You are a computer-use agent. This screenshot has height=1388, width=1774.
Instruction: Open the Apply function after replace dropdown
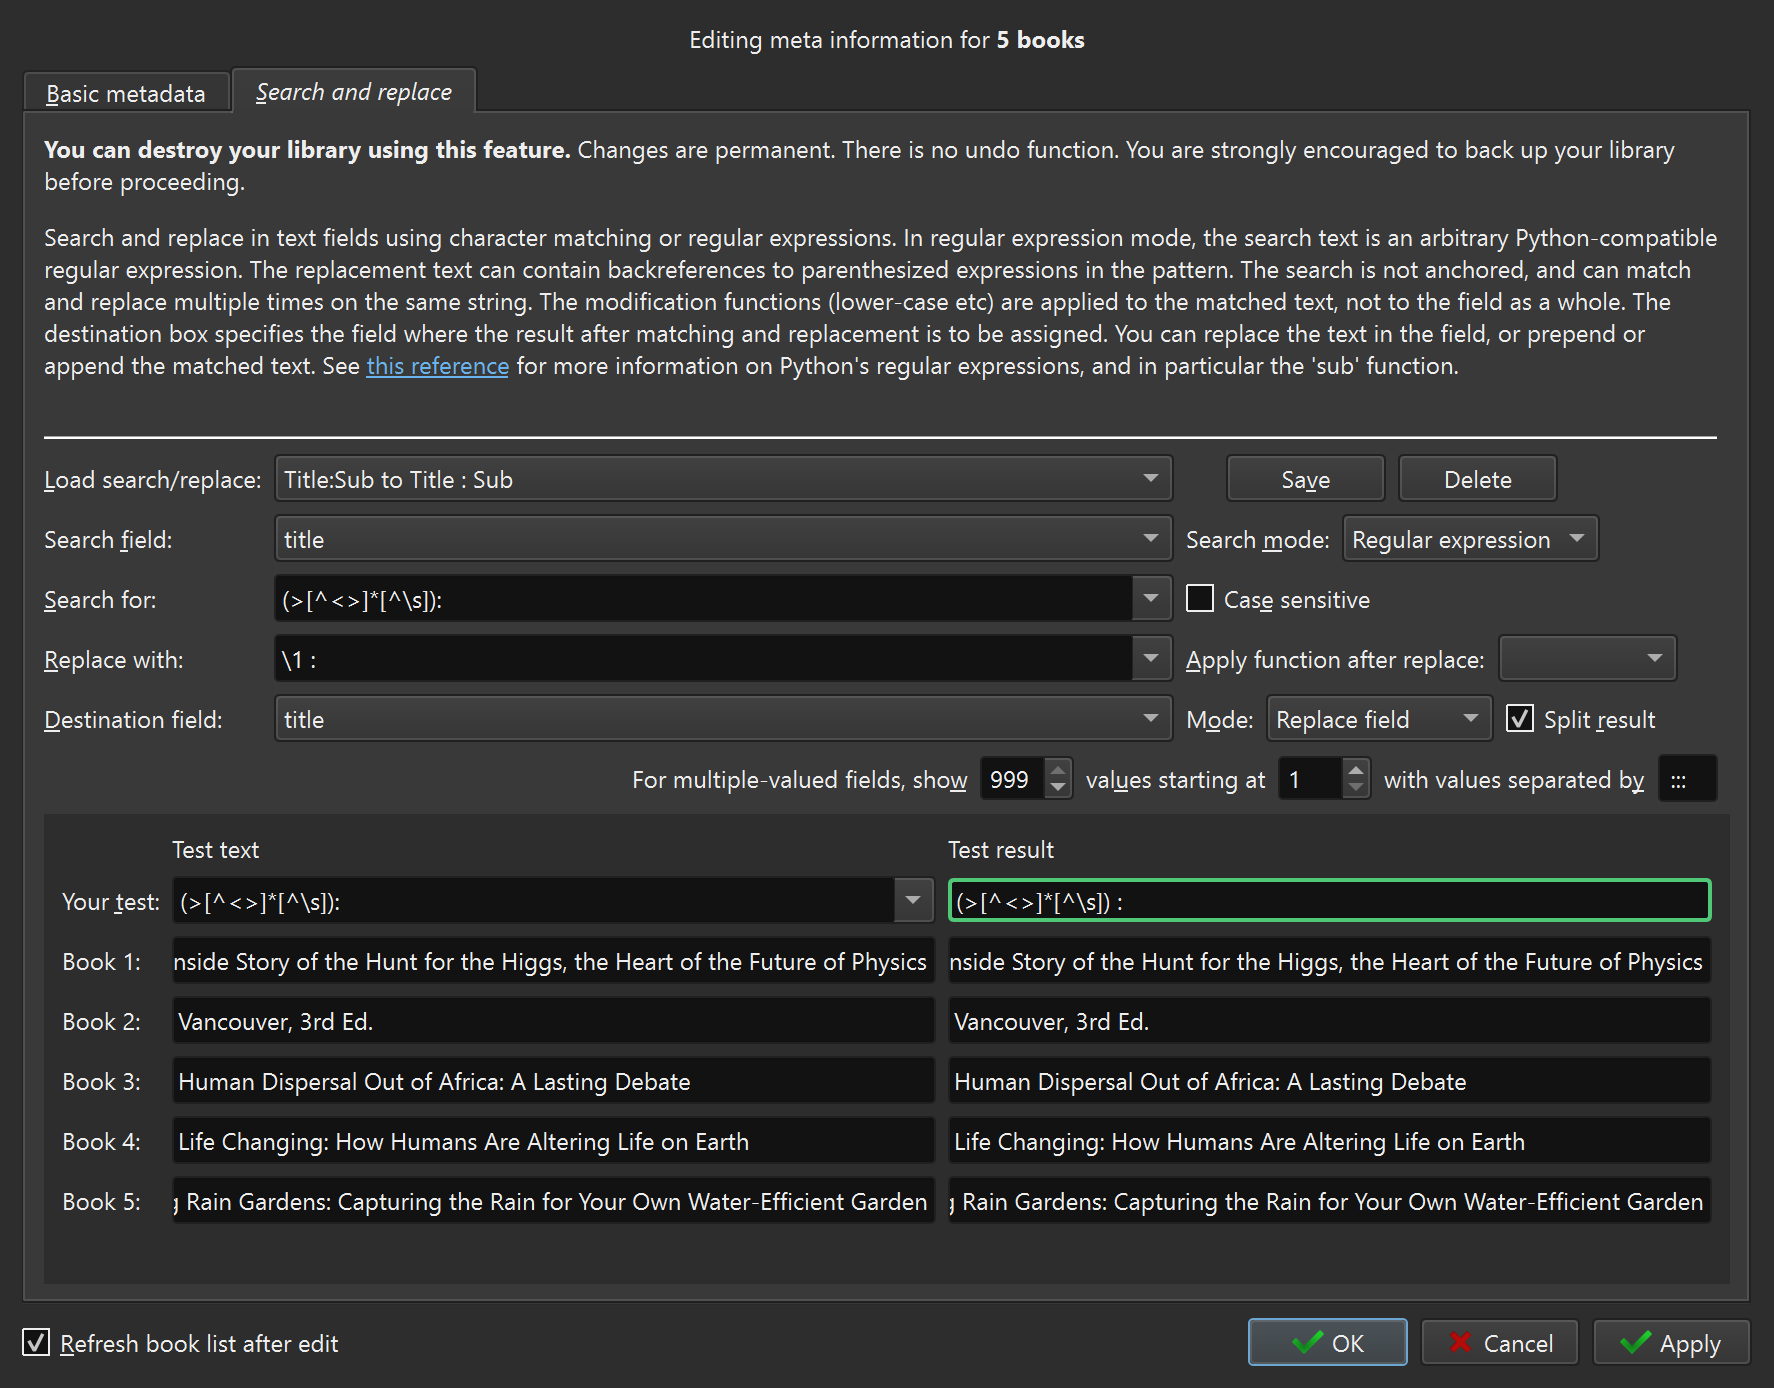point(1587,660)
